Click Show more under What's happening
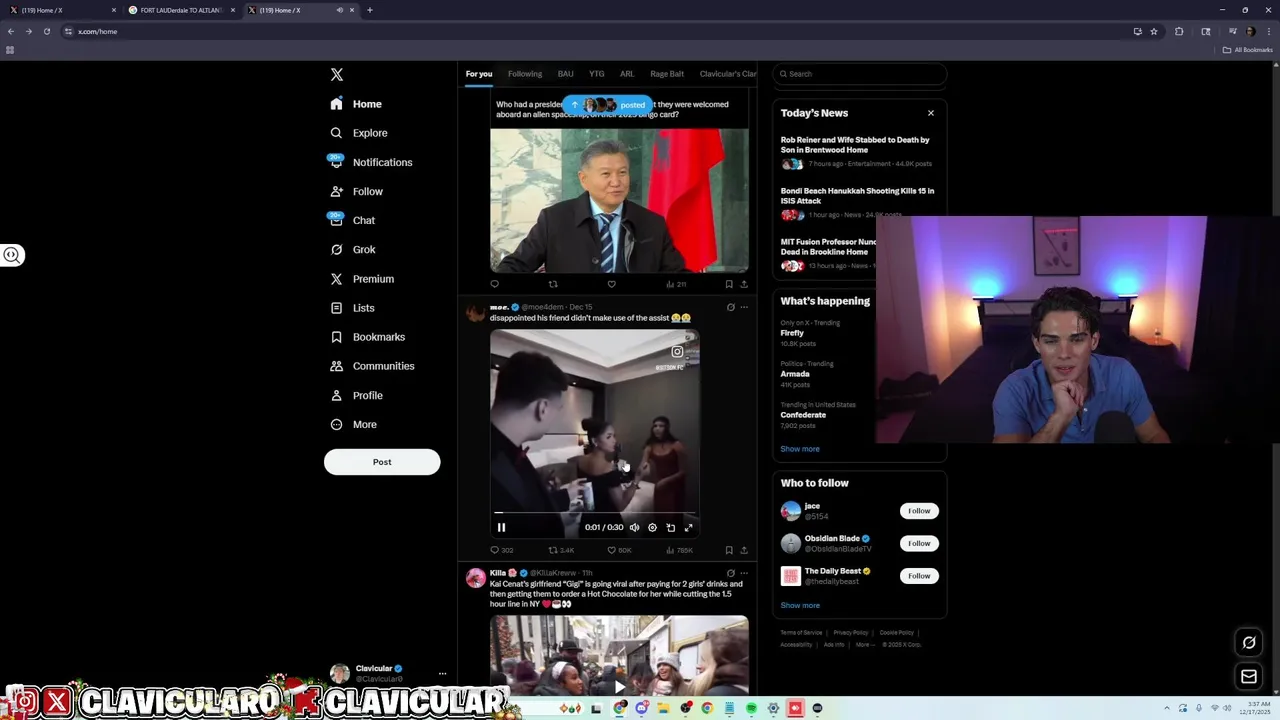The width and height of the screenshot is (1280, 720). point(800,449)
